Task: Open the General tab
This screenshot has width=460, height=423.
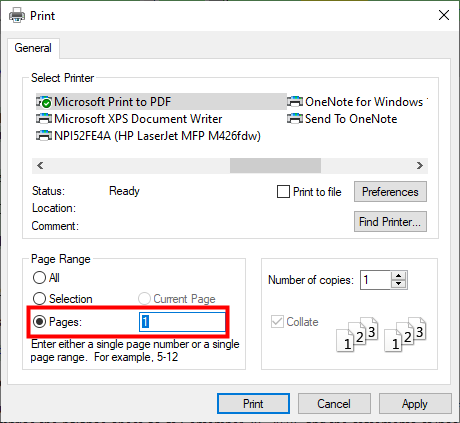Action: pos(33,48)
